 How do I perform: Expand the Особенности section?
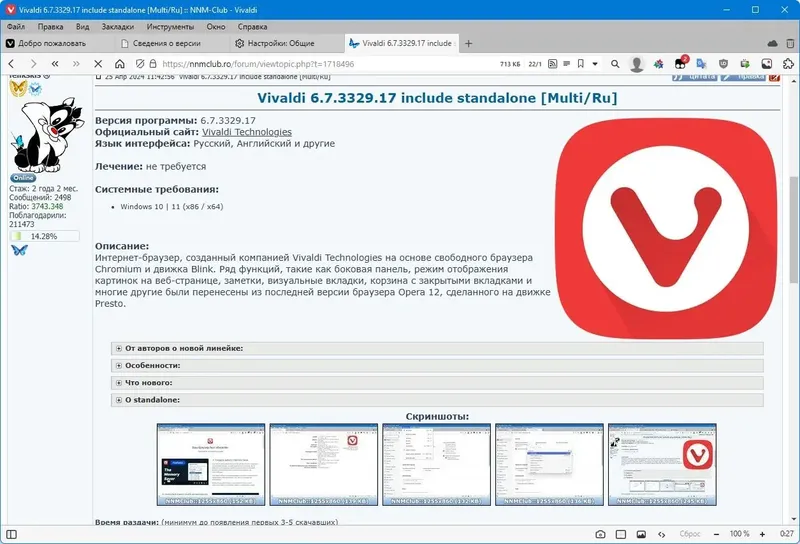coord(437,365)
